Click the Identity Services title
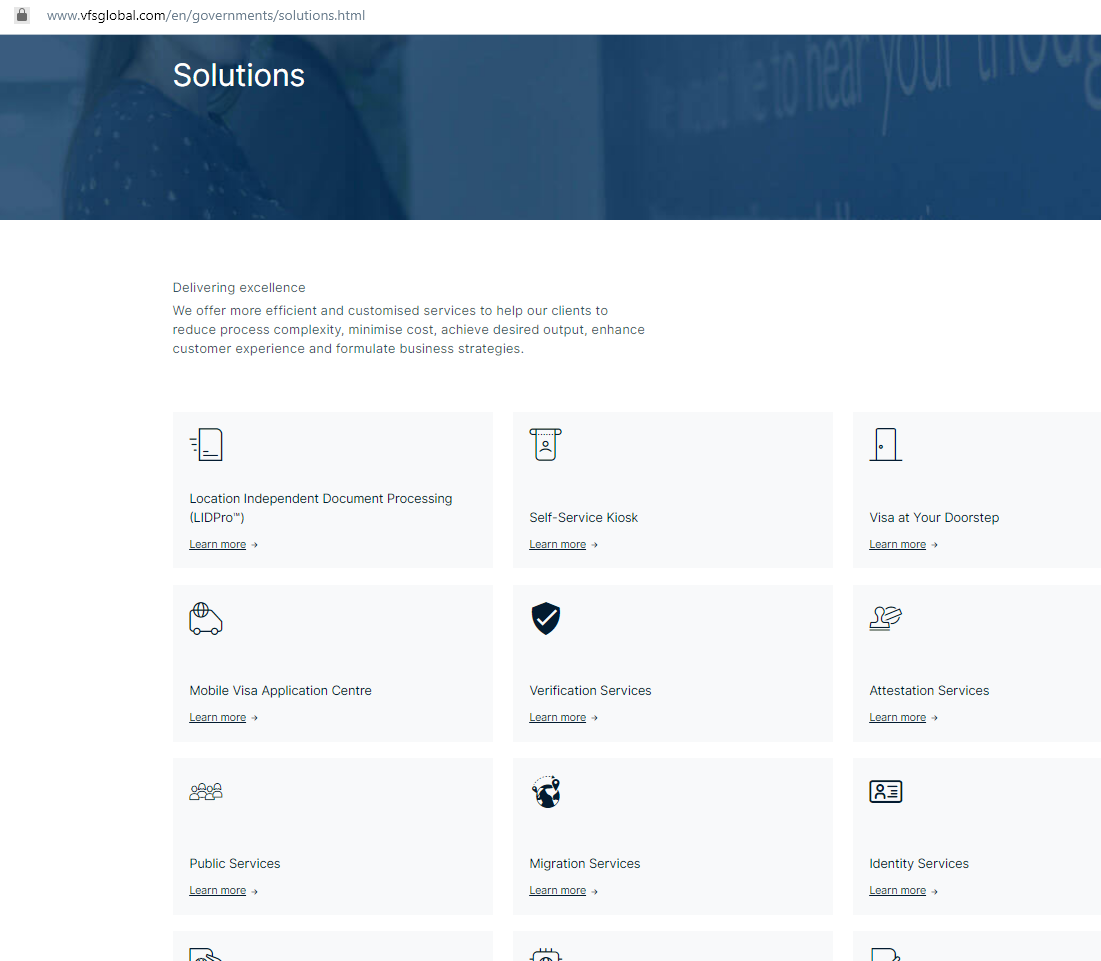1101x961 pixels. coord(918,864)
